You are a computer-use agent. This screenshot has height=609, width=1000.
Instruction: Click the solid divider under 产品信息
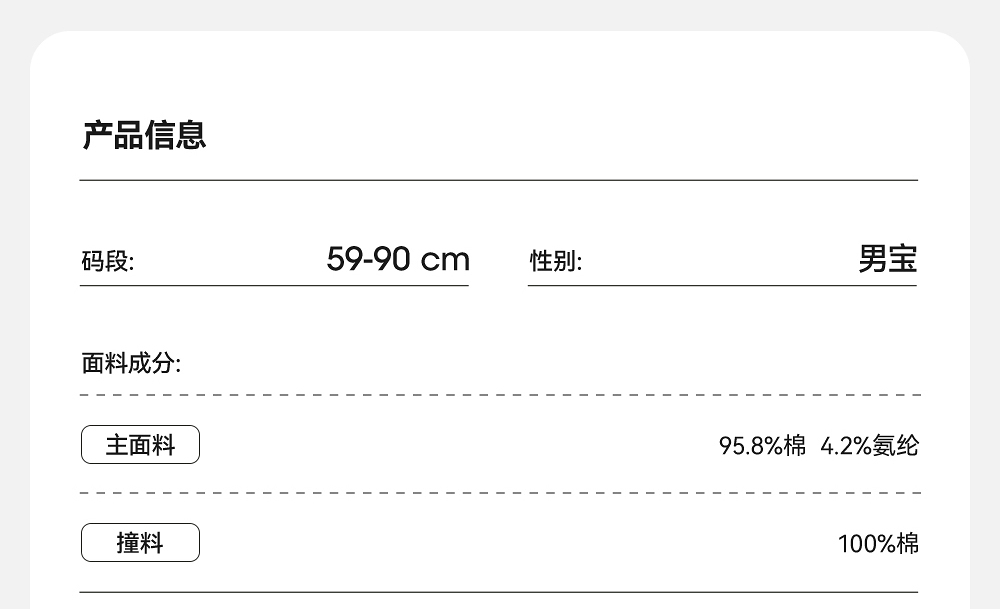pyautogui.click(x=498, y=180)
